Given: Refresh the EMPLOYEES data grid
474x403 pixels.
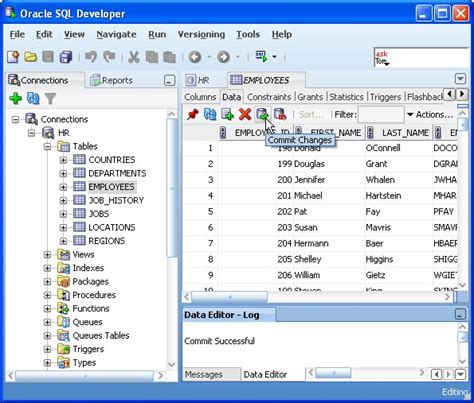Looking at the screenshot, I should coord(210,114).
